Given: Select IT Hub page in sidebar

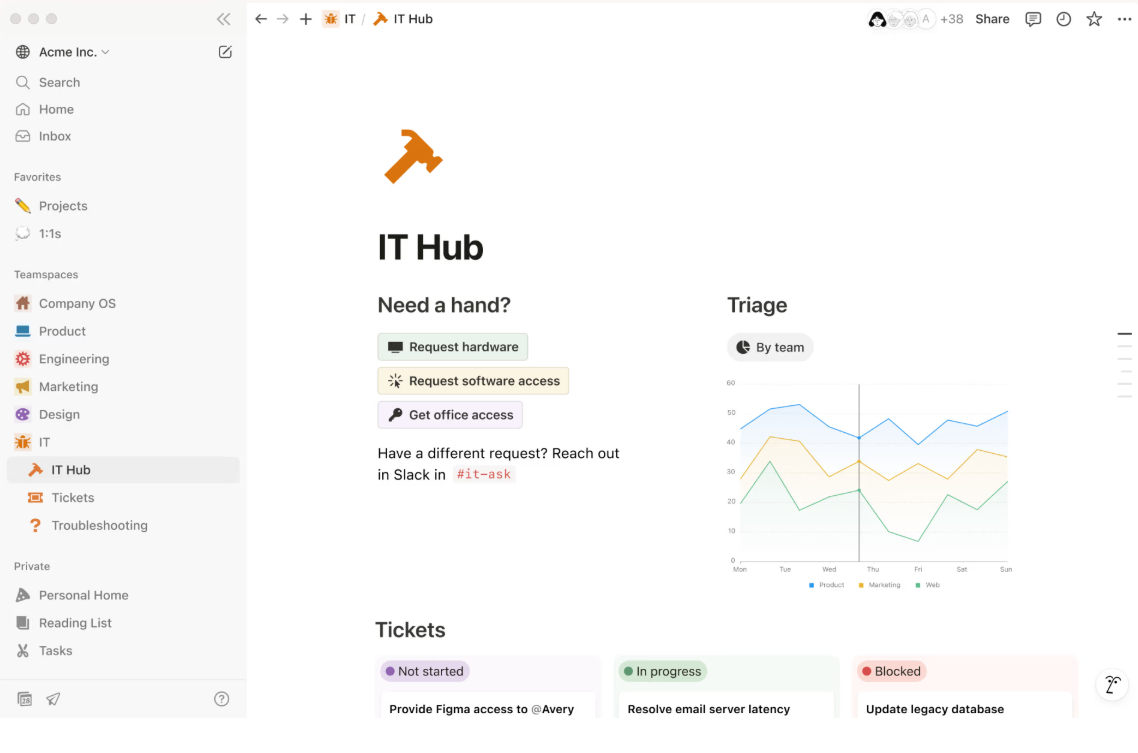Looking at the screenshot, I should tap(123, 470).
